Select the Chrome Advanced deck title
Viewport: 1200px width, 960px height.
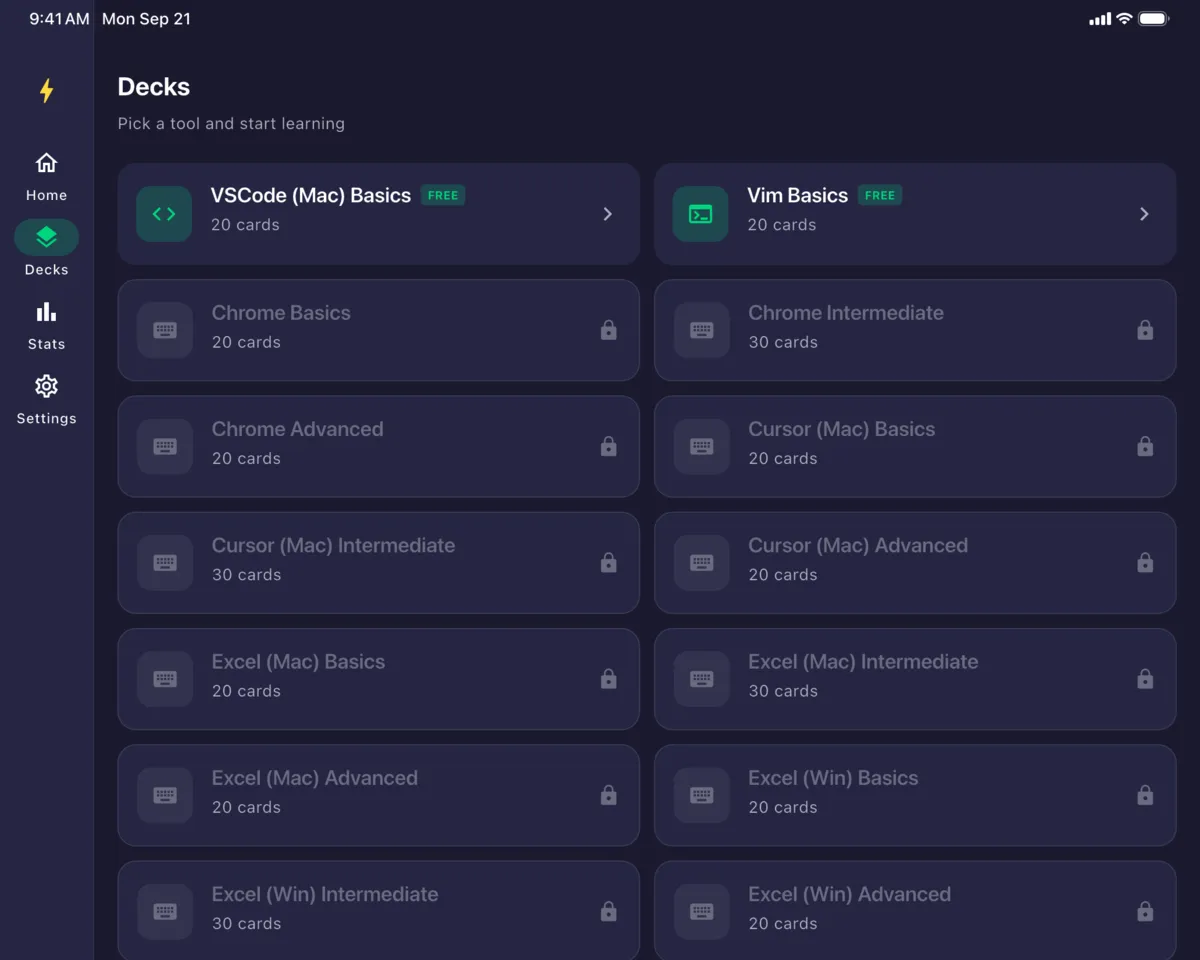point(298,429)
